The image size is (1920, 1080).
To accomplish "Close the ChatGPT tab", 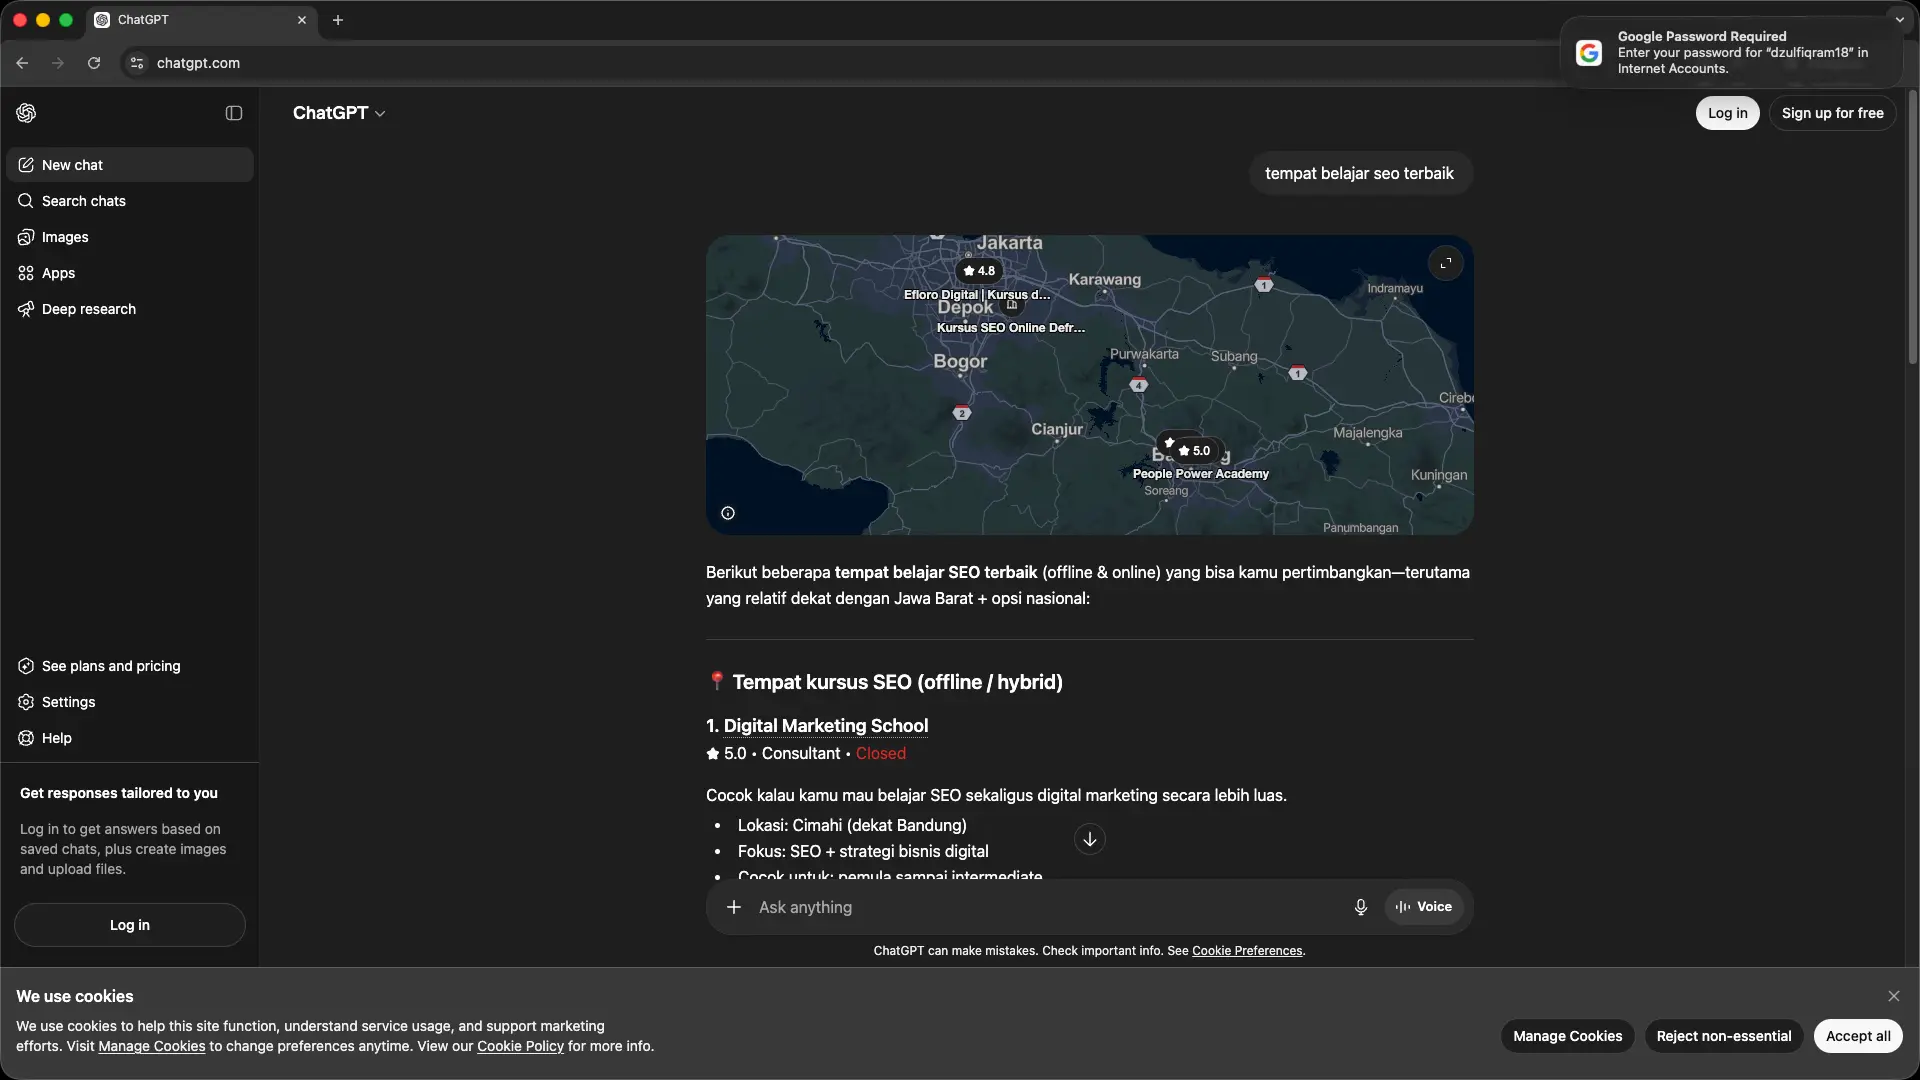I will (x=302, y=20).
